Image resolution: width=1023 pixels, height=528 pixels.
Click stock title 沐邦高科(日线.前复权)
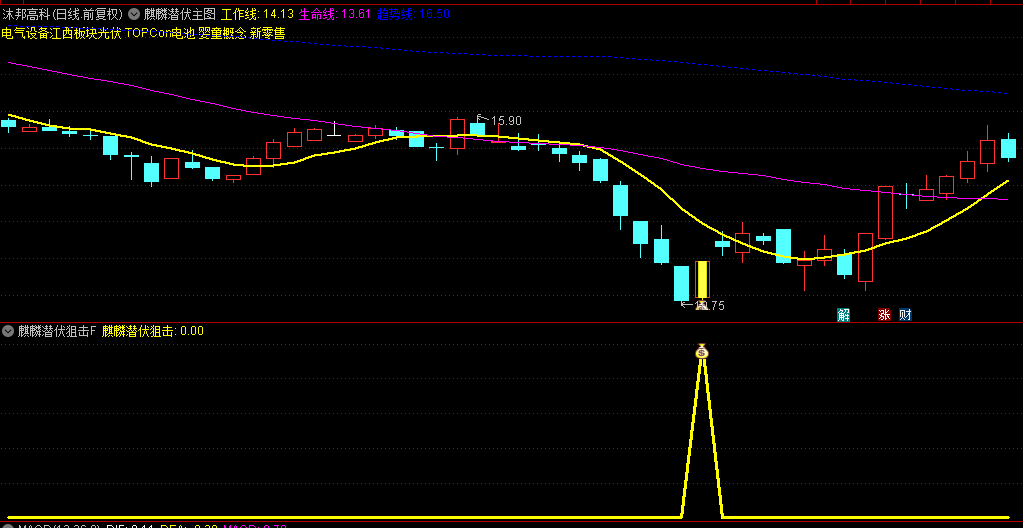[63, 14]
